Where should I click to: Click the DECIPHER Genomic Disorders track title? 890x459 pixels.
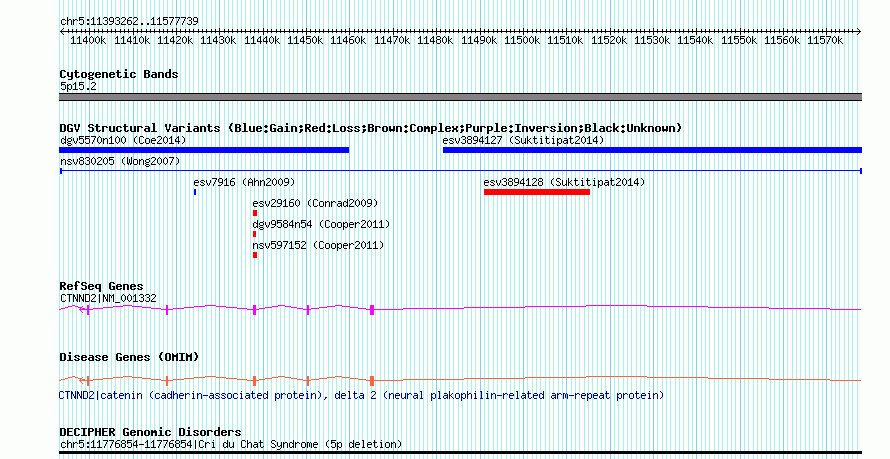(150, 432)
